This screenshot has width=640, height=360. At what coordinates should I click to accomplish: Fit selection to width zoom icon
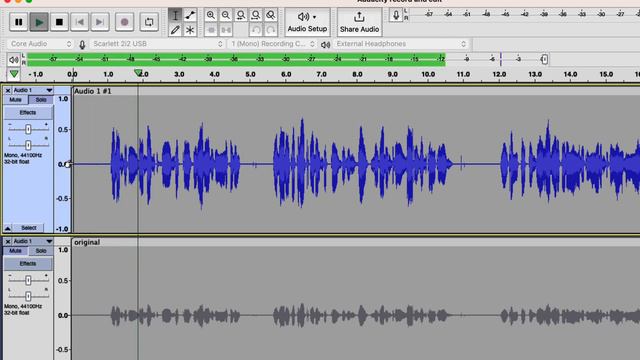(x=241, y=16)
